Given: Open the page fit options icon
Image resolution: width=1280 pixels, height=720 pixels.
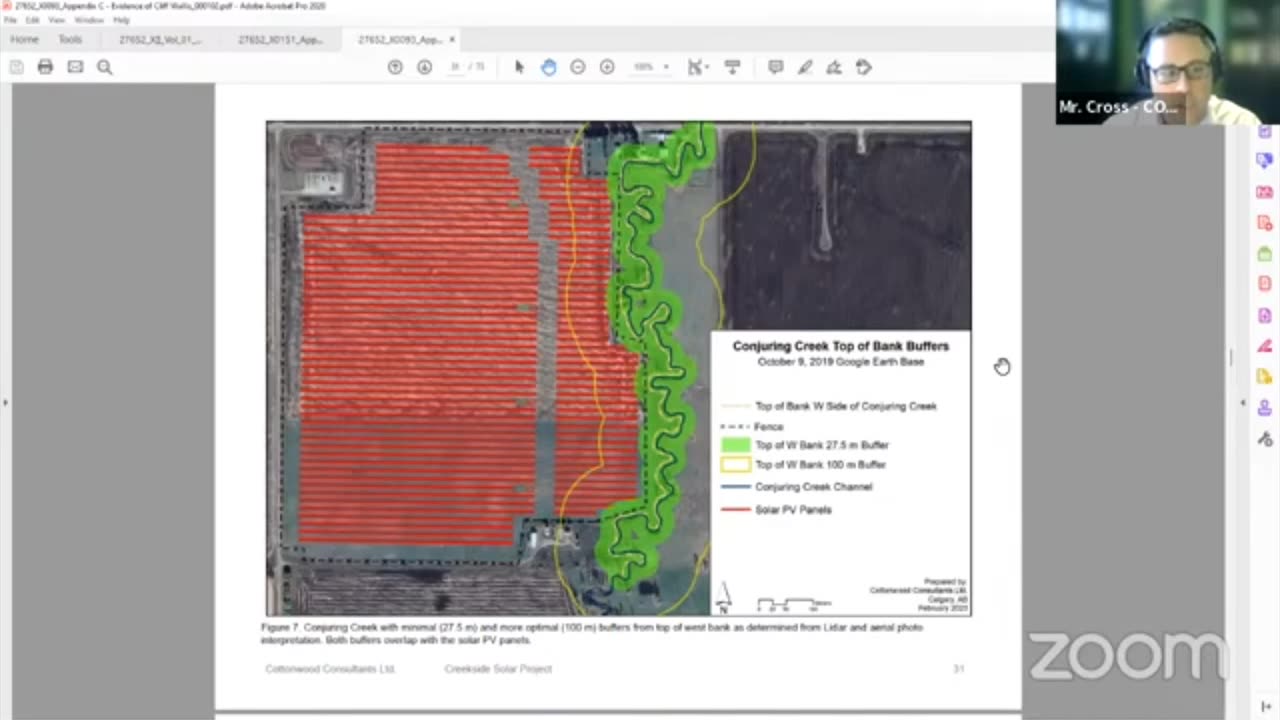Looking at the screenshot, I should click(x=696, y=67).
